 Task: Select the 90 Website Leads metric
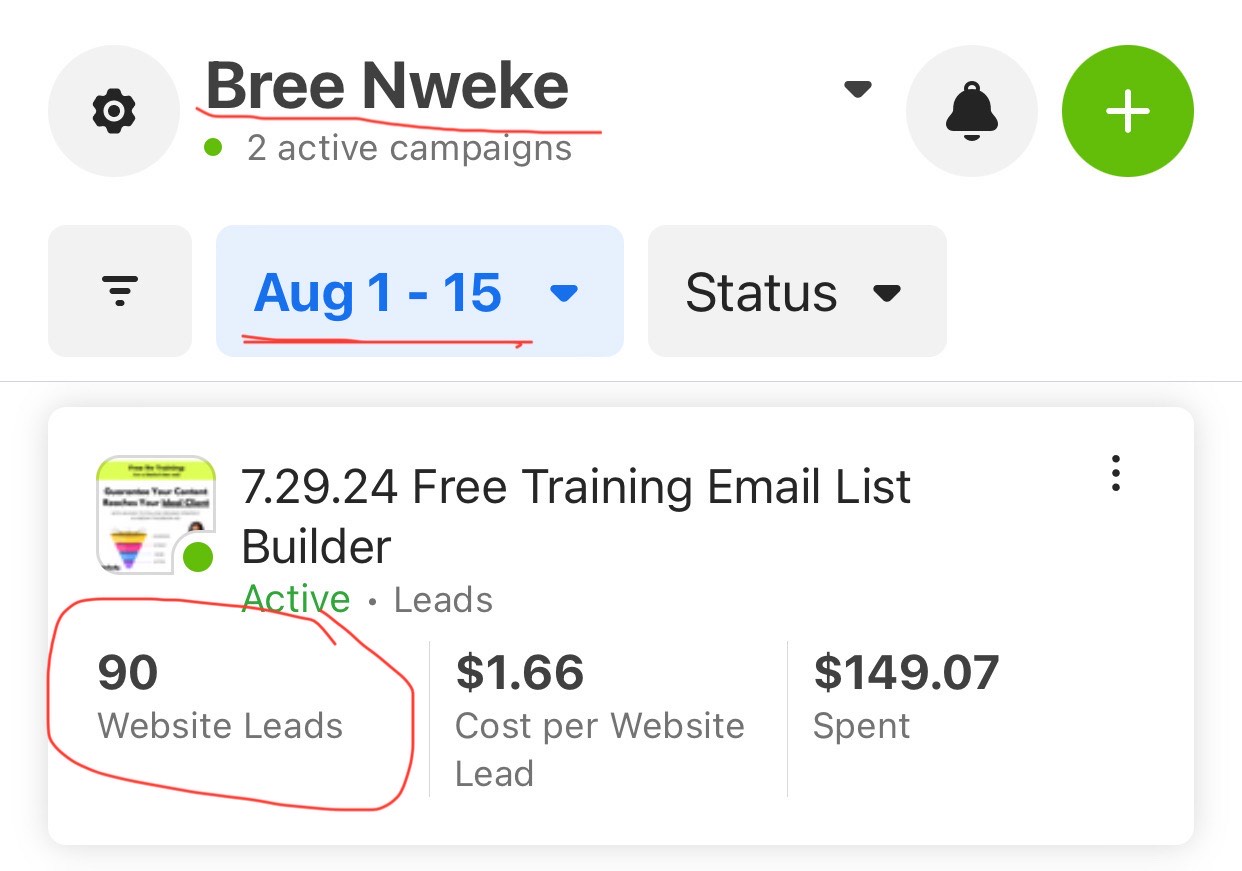220,697
